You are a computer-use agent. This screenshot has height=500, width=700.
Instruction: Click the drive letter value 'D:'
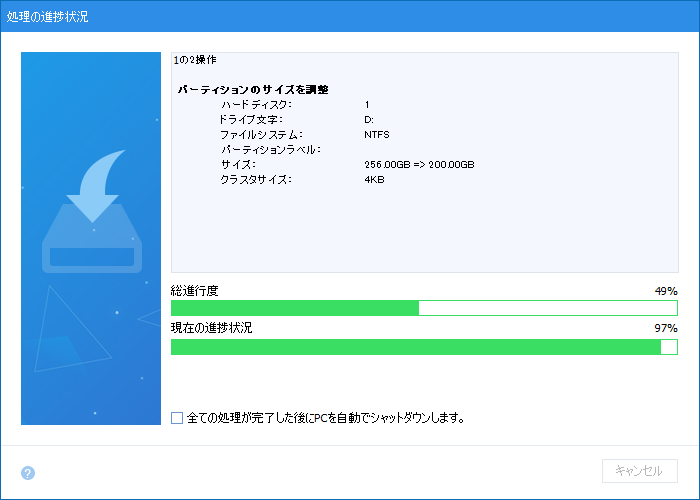pyautogui.click(x=369, y=120)
